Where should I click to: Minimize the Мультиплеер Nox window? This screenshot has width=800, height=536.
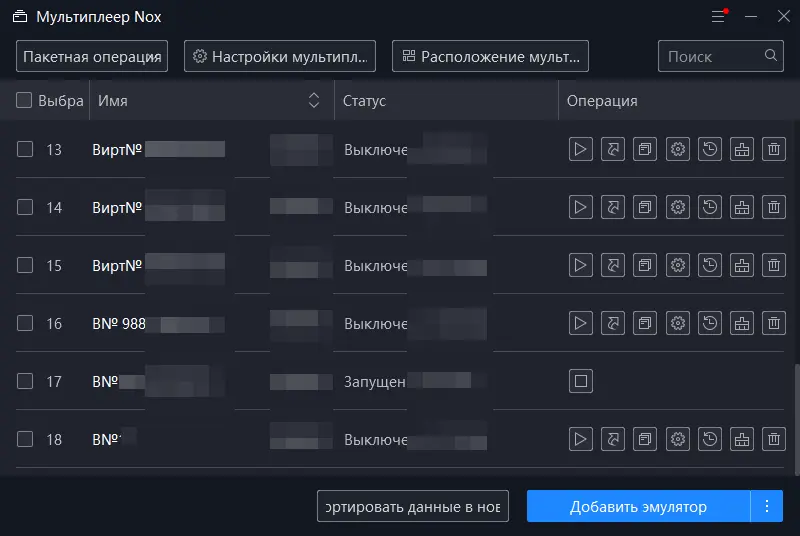pyautogui.click(x=751, y=16)
